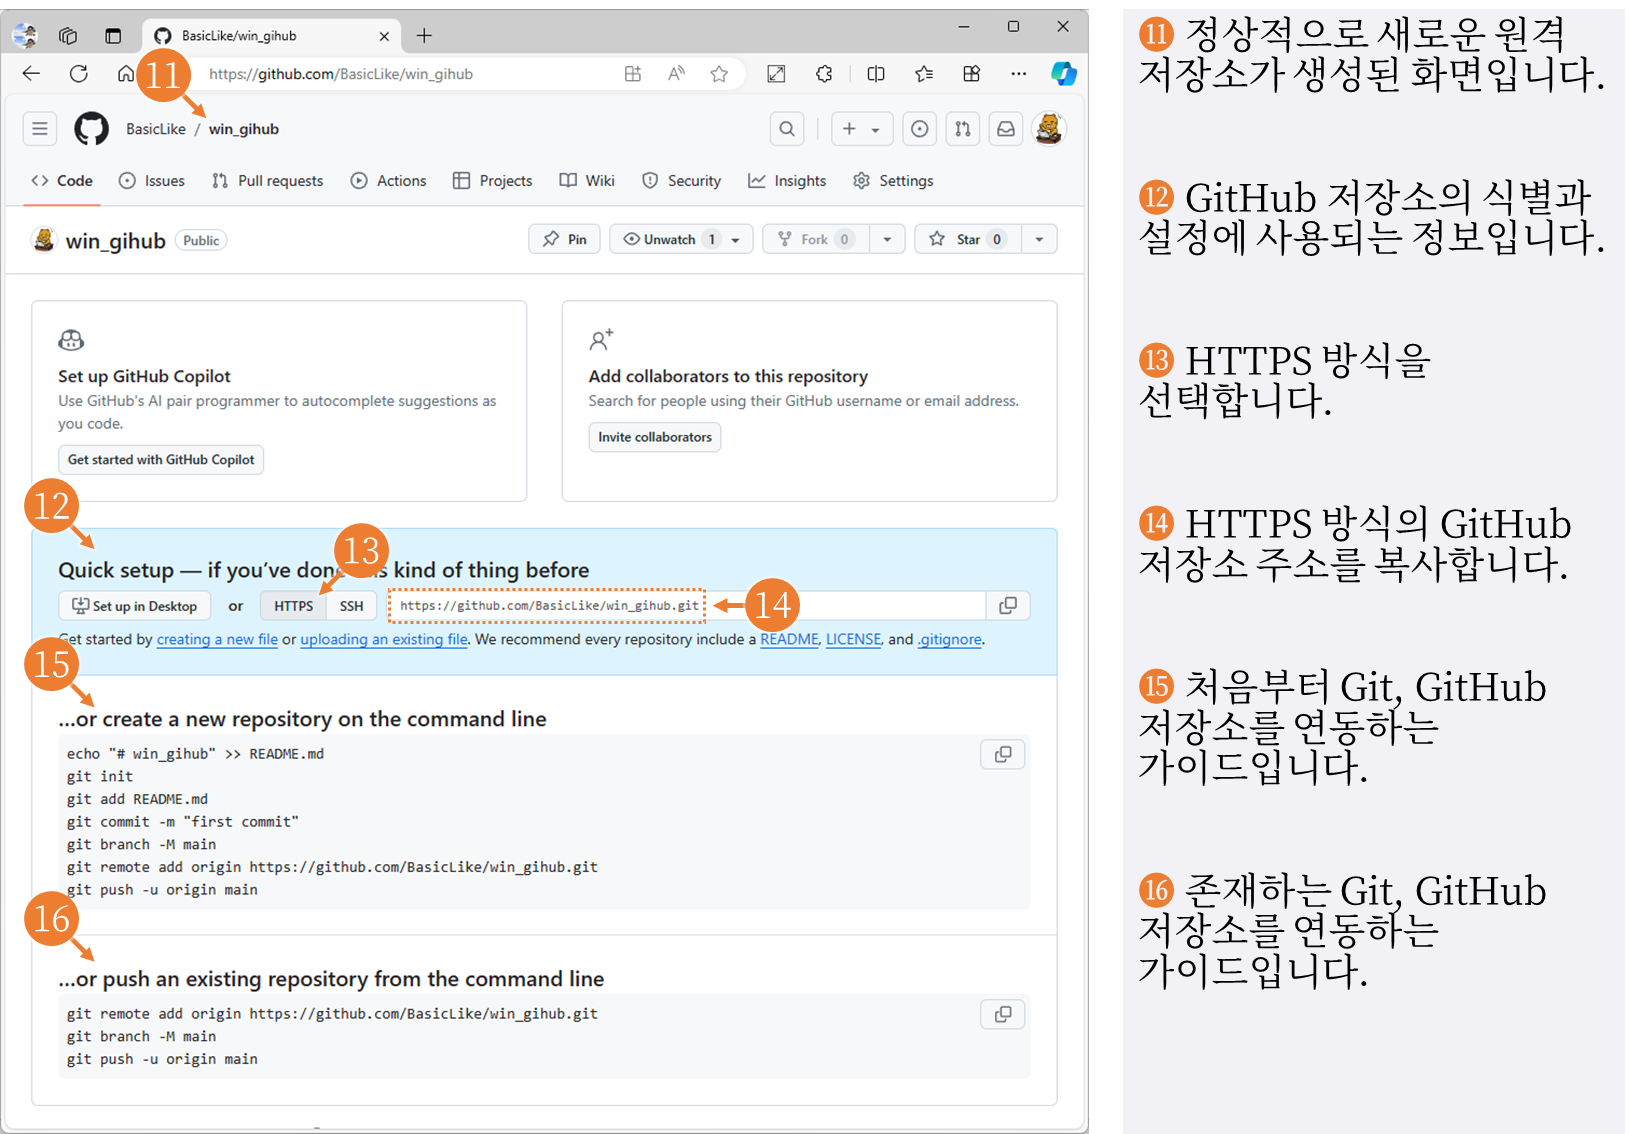Screen dimensions: 1630x1134
Task: Expand the Fork options arrow
Action: 887,240
